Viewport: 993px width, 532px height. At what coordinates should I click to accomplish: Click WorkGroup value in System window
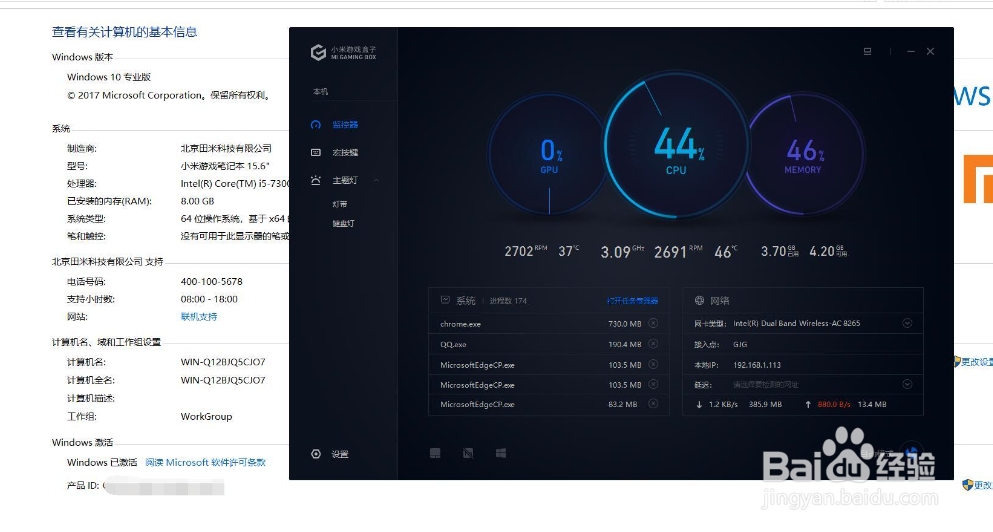[206, 416]
